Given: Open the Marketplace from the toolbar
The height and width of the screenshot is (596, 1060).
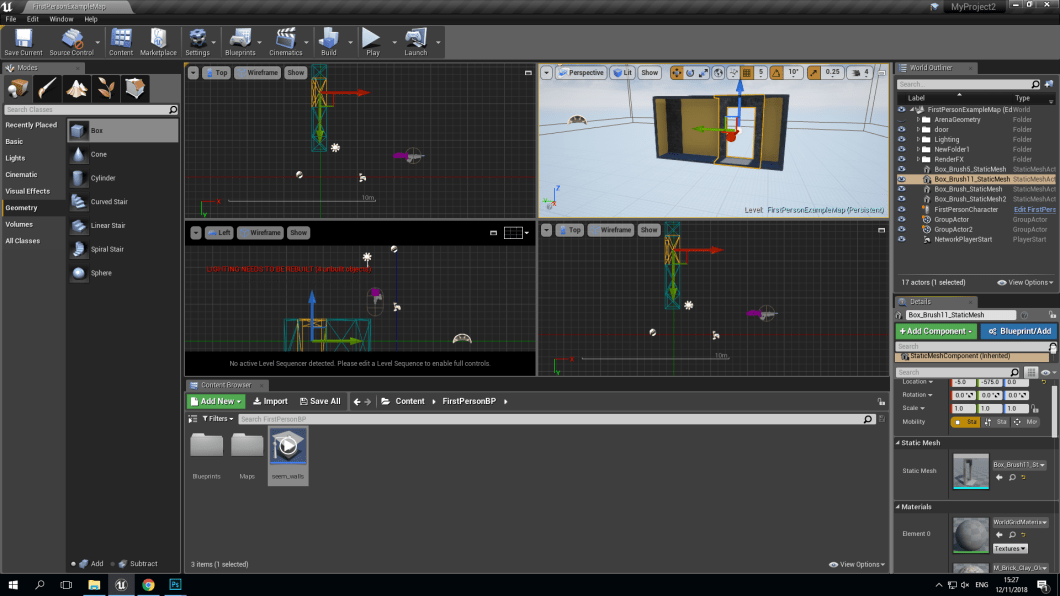Looking at the screenshot, I should coord(158,41).
